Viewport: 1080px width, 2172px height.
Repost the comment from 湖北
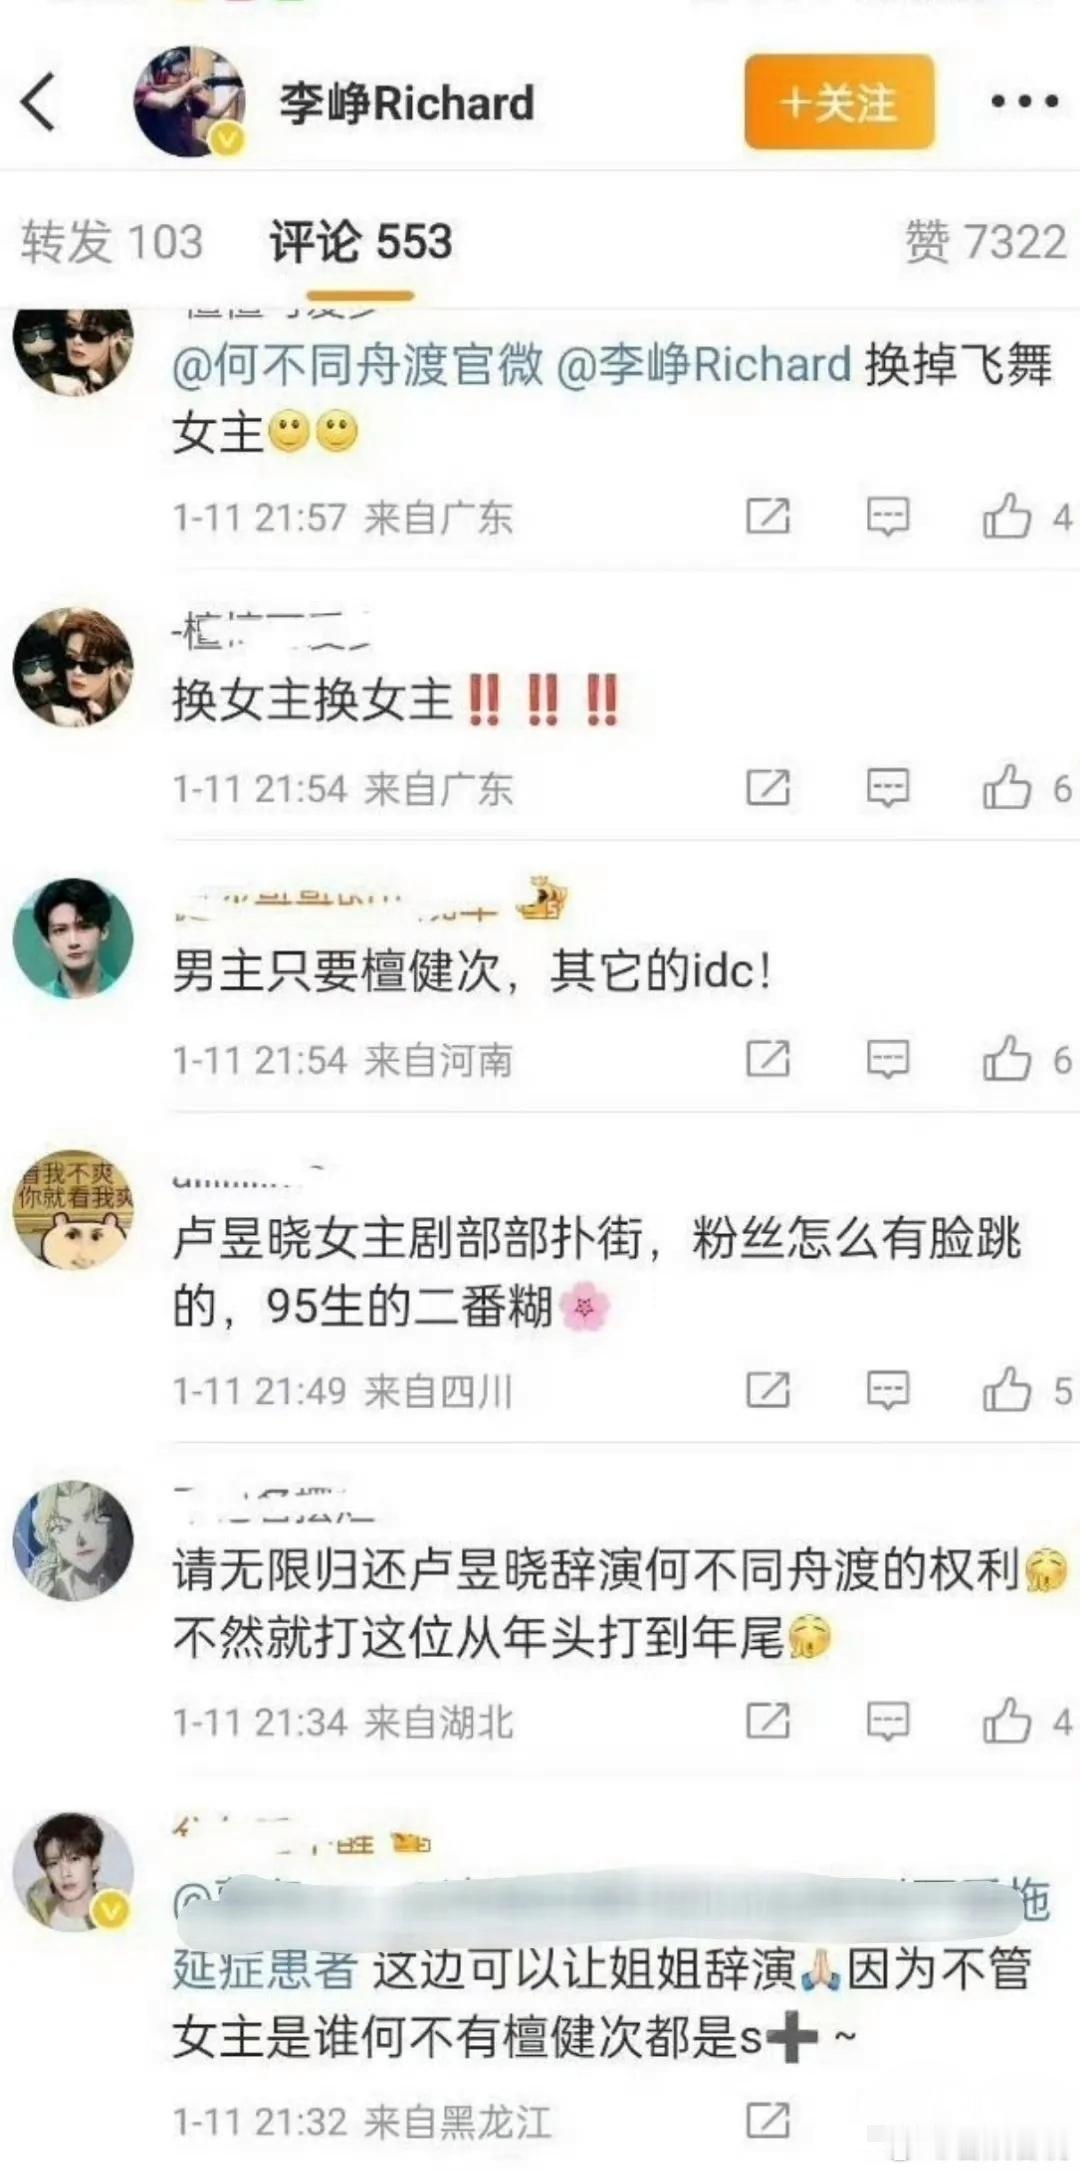pos(768,1721)
